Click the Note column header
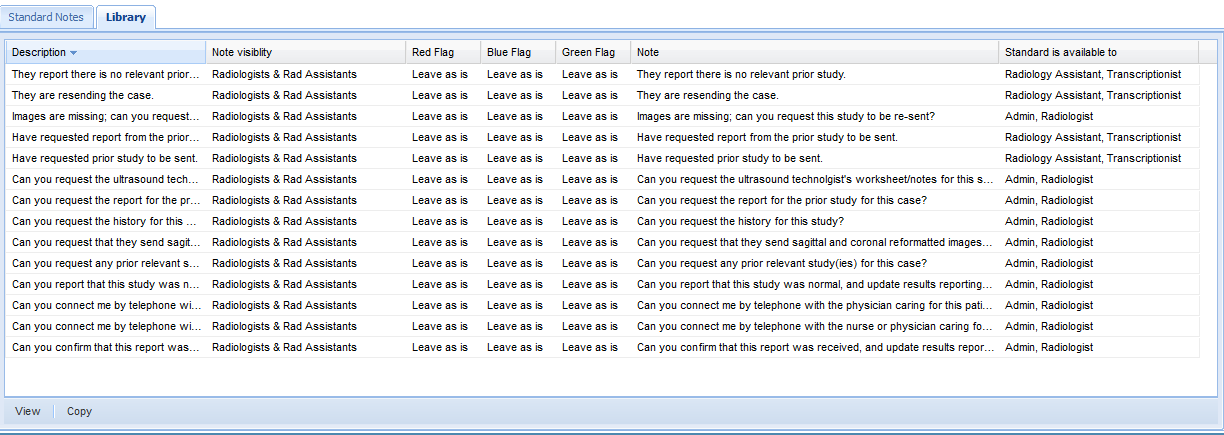The image size is (1224, 435). [648, 52]
